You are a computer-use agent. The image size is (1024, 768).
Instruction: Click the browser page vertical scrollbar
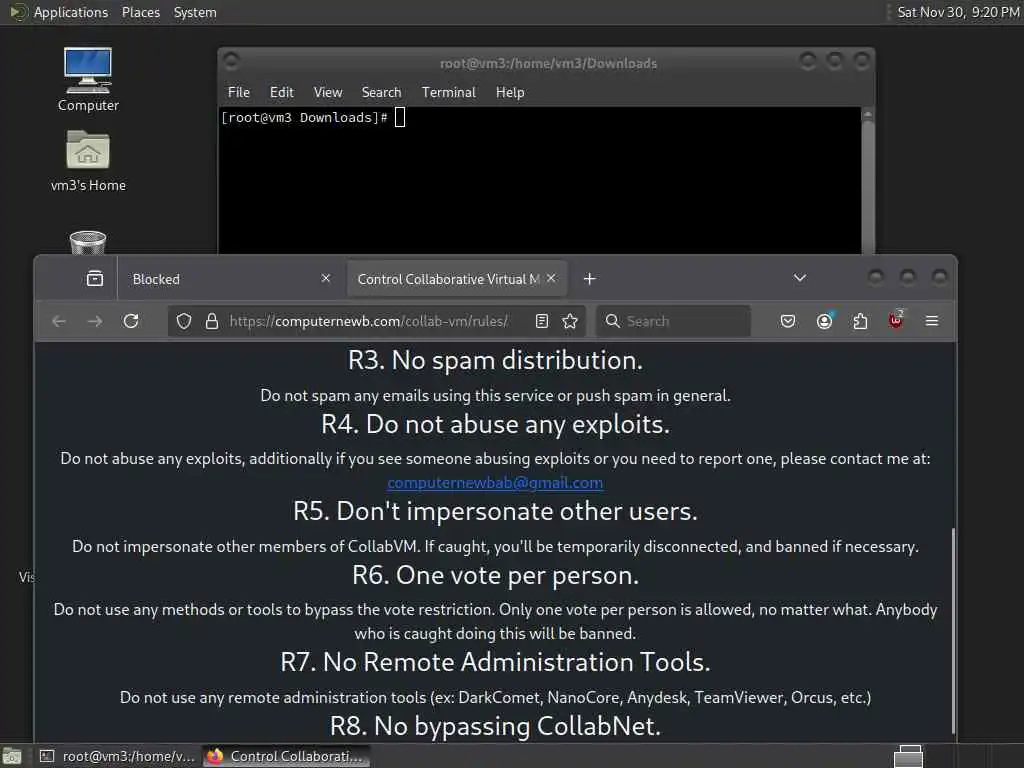tap(953, 630)
